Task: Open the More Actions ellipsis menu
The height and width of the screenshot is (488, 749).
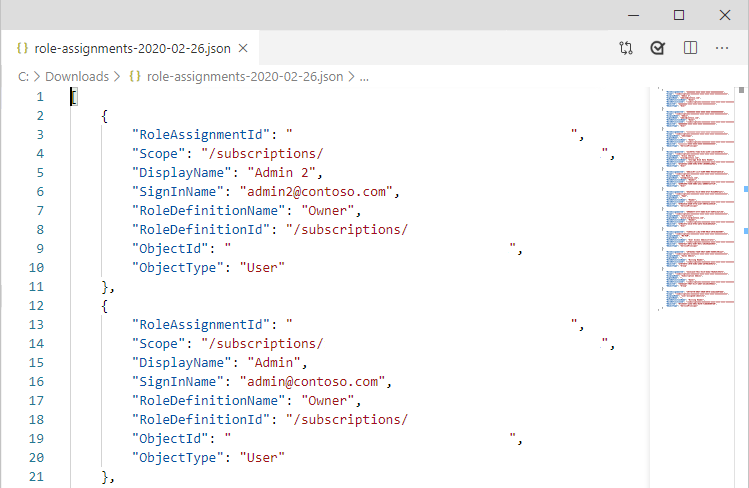Action: [721, 47]
